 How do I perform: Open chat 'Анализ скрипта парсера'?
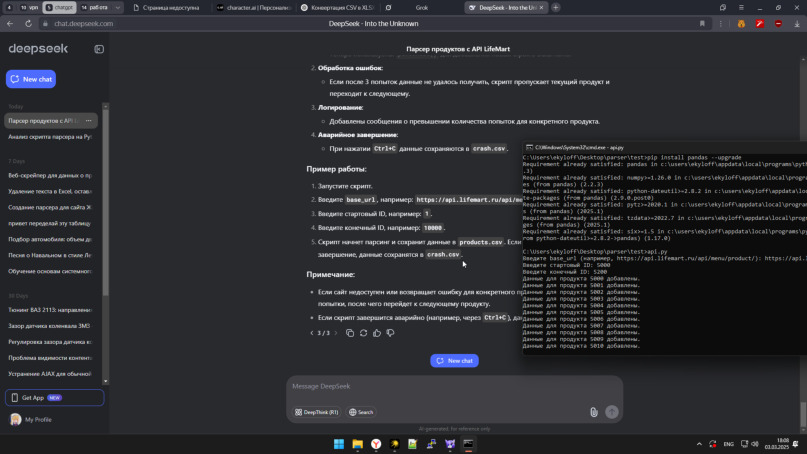pos(50,137)
